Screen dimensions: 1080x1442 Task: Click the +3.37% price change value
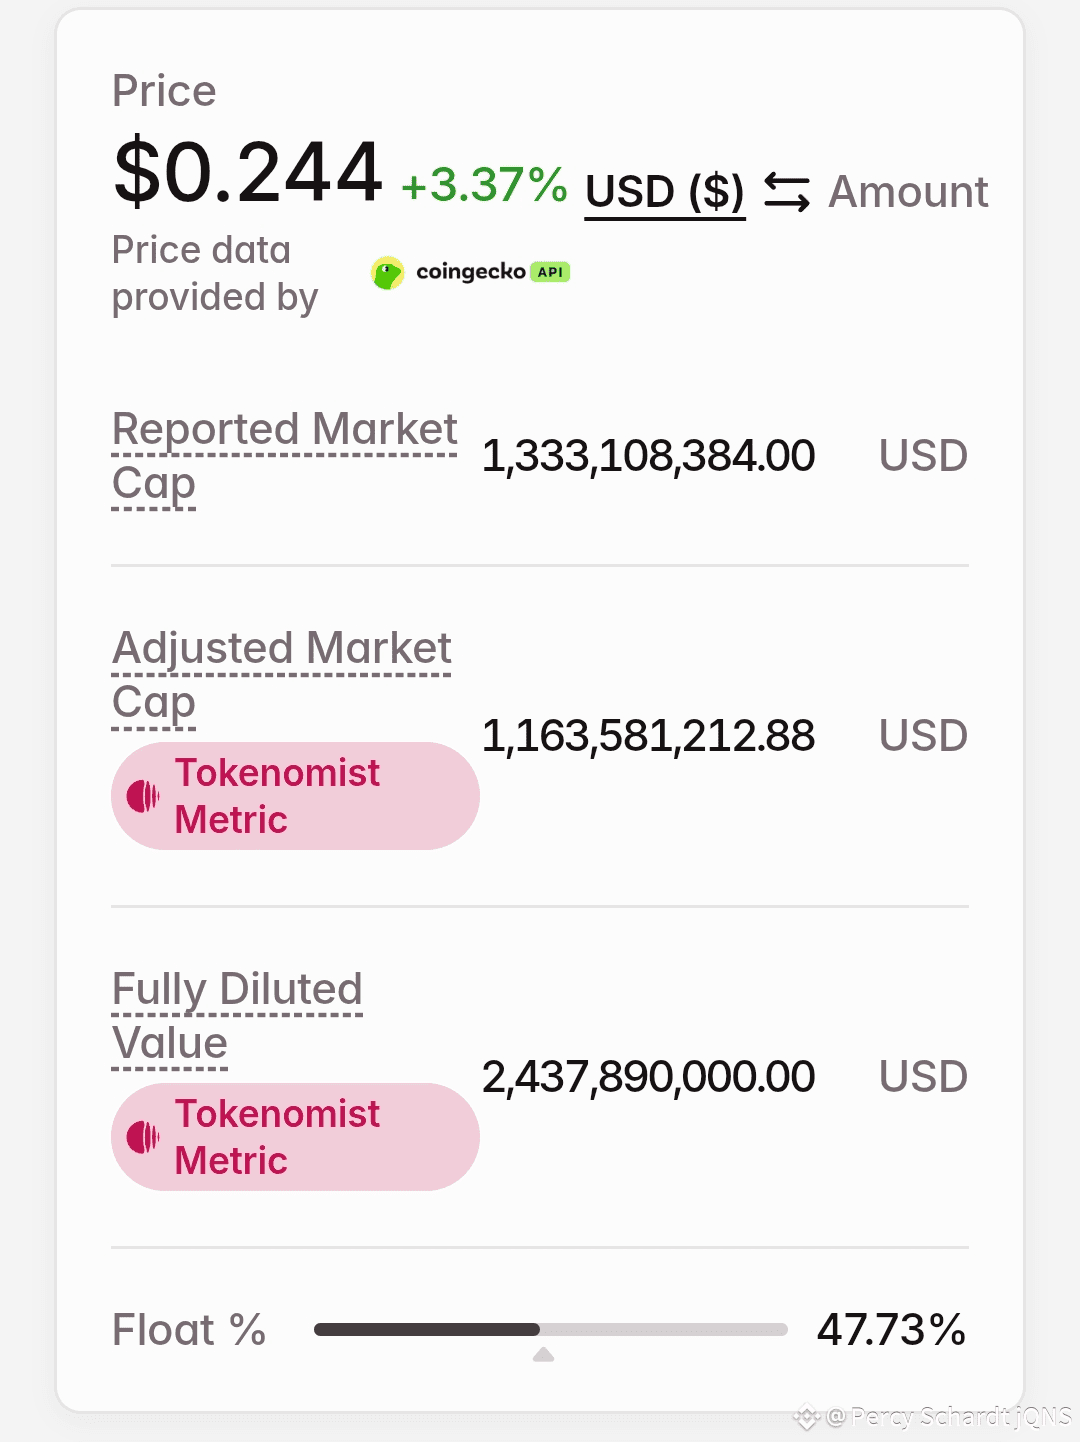[484, 186]
